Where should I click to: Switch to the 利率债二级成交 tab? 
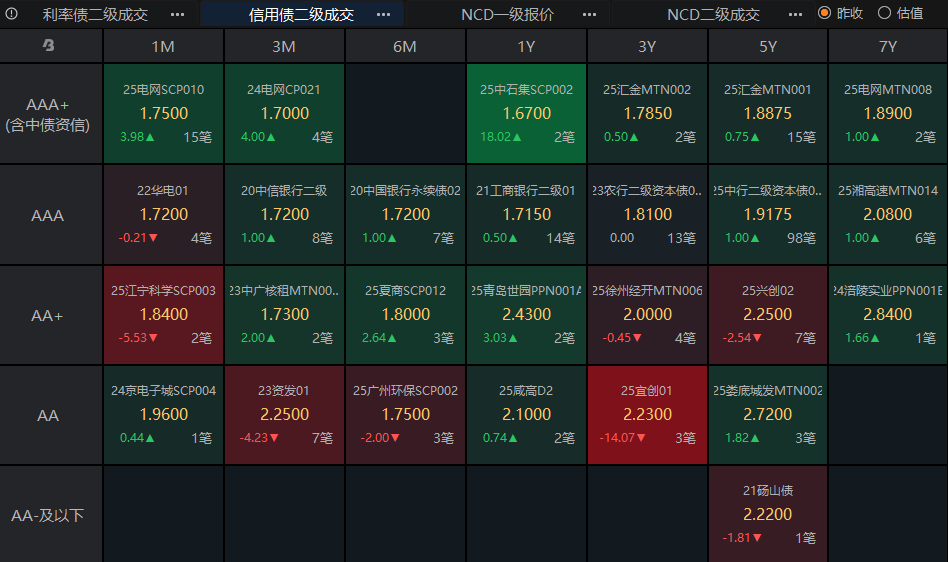click(x=95, y=15)
